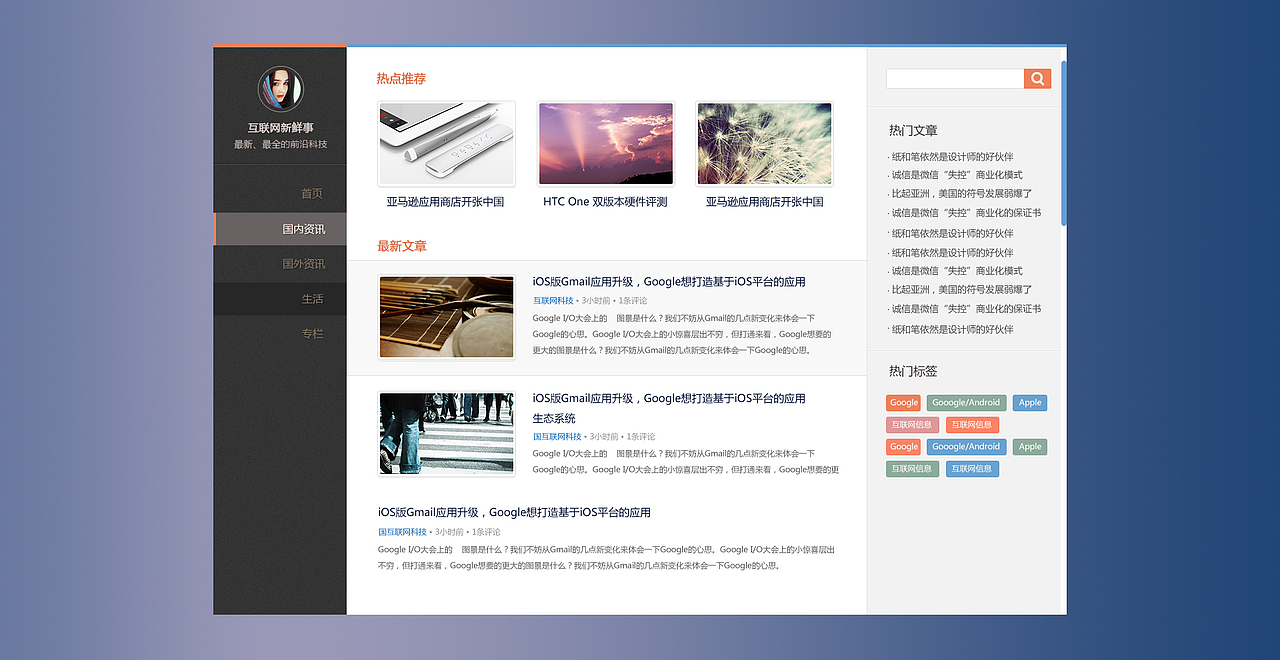Click the 热门文章 sidebar heading
Viewport: 1280px width, 660px height.
point(913,131)
